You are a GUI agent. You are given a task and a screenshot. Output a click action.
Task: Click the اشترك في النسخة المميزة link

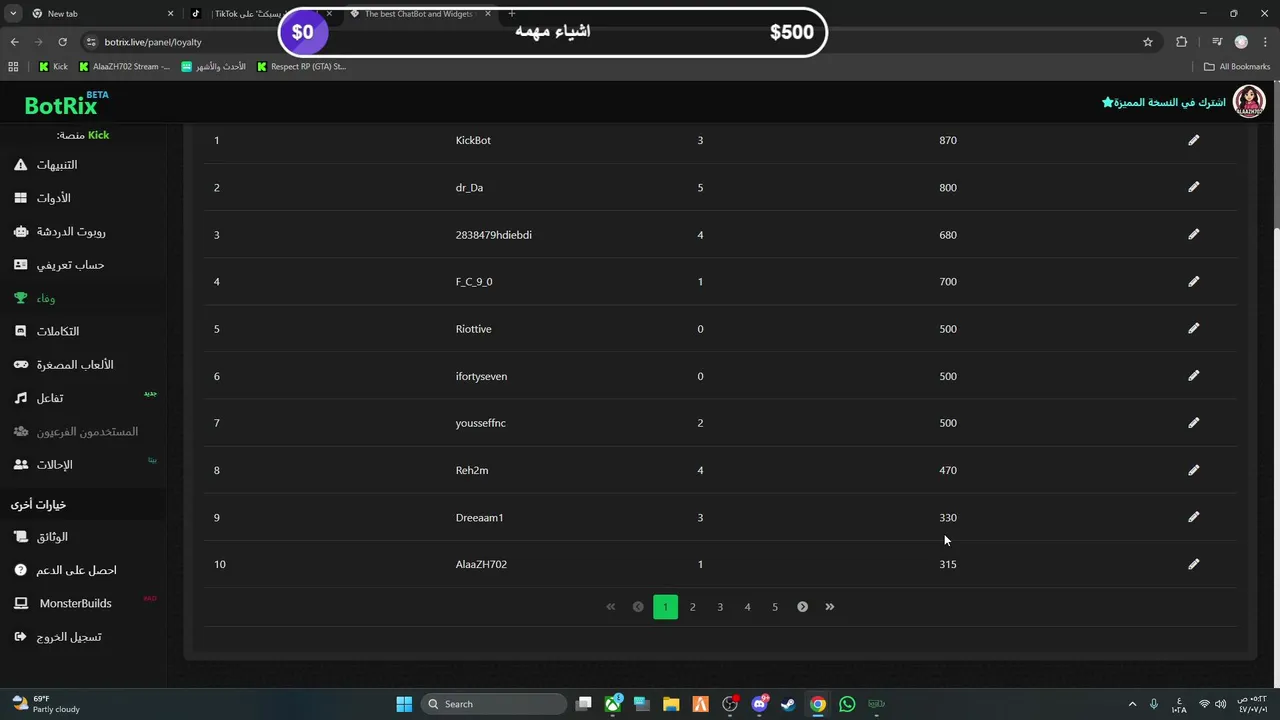1163,103
